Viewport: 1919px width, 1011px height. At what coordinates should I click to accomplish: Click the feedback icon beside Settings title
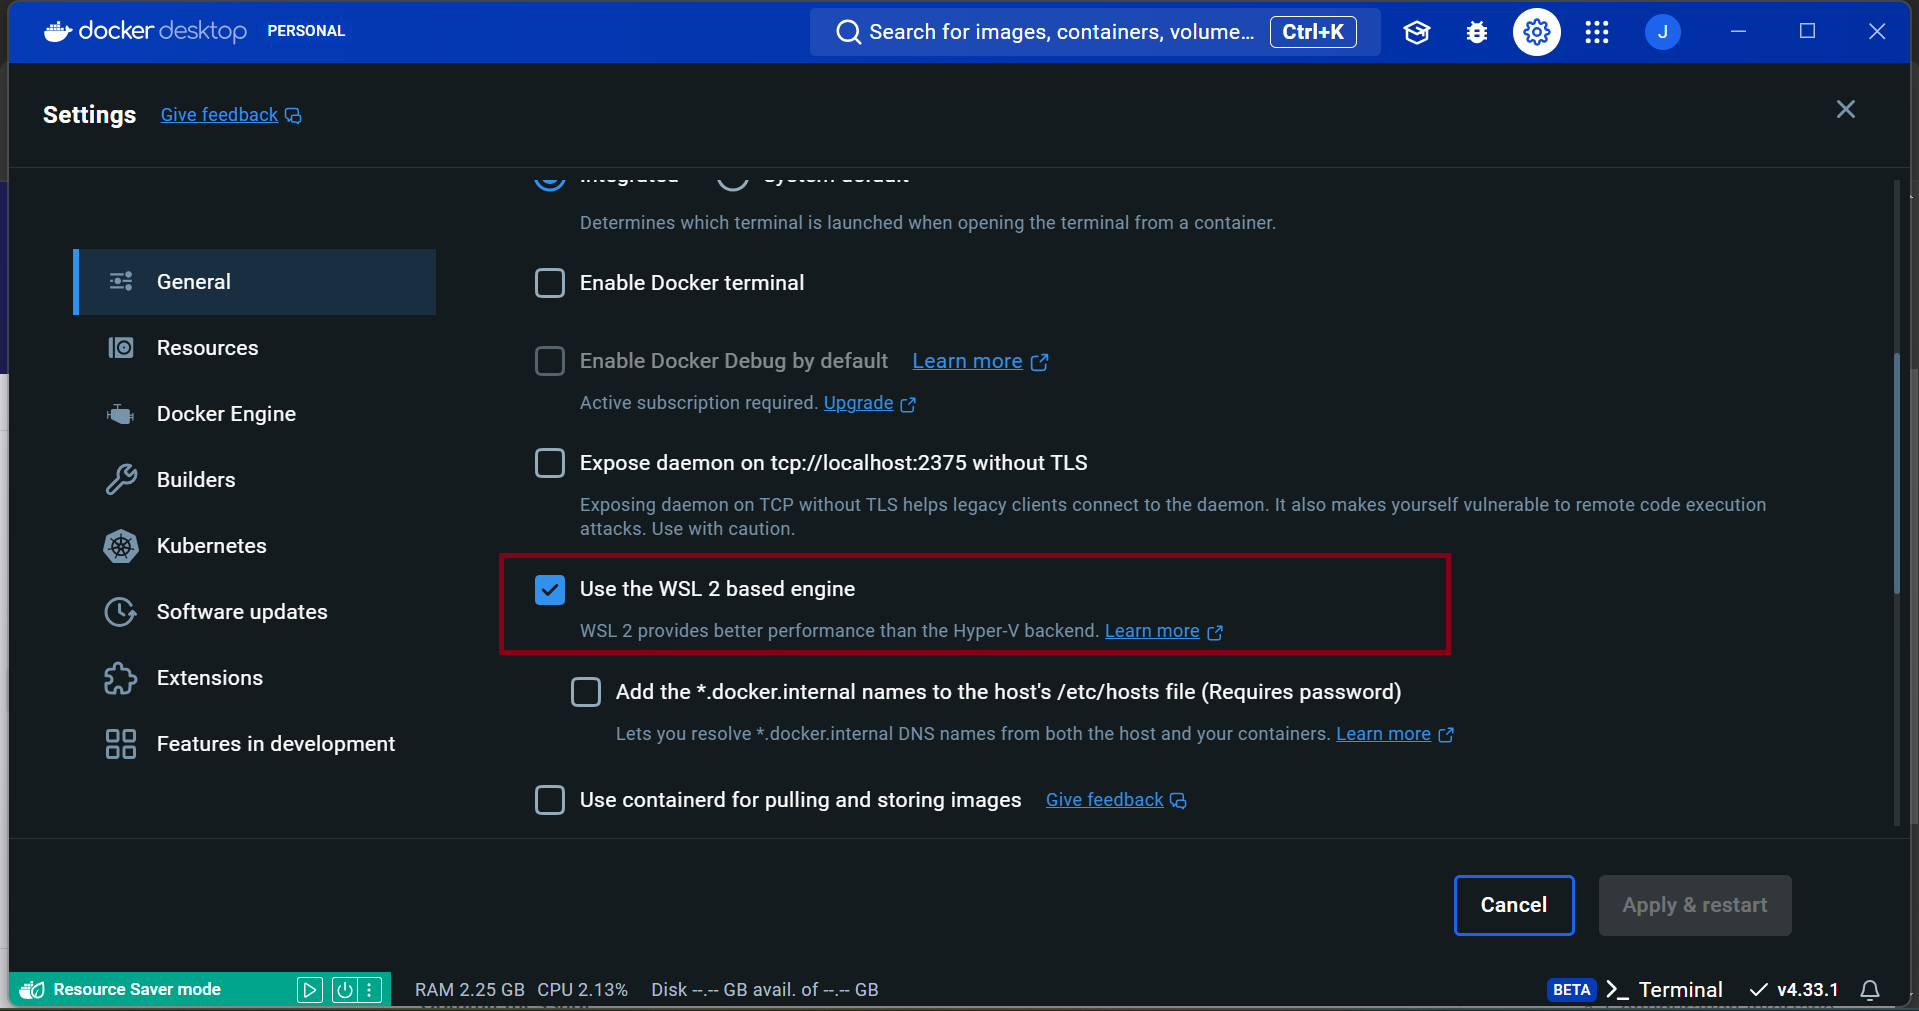pyautogui.click(x=293, y=116)
